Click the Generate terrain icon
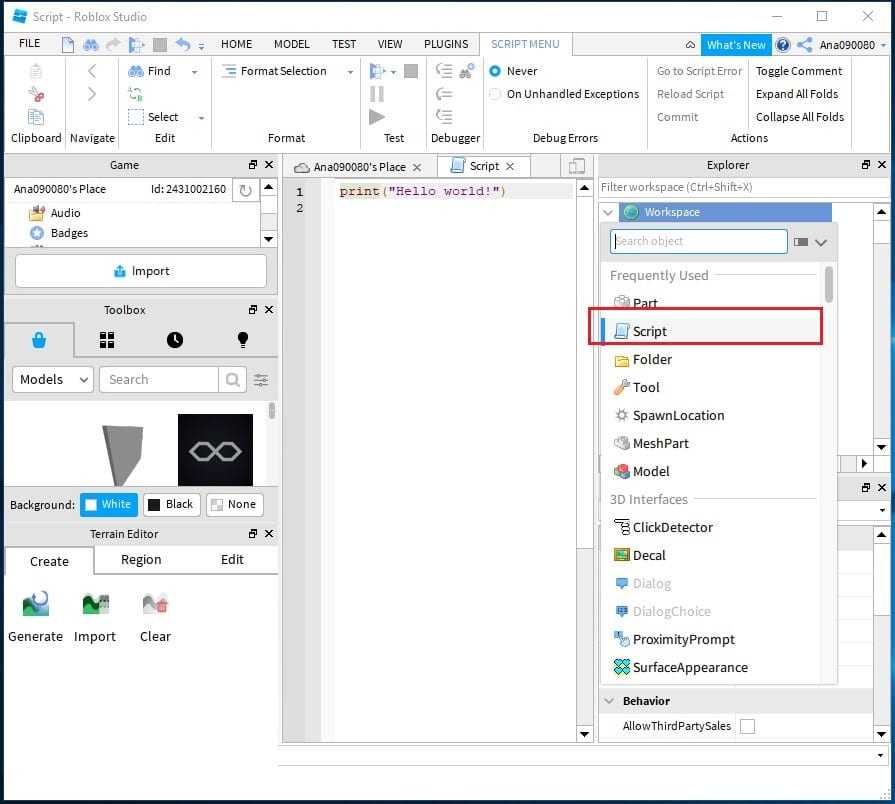Screen dimensions: 895x804 pos(35,604)
